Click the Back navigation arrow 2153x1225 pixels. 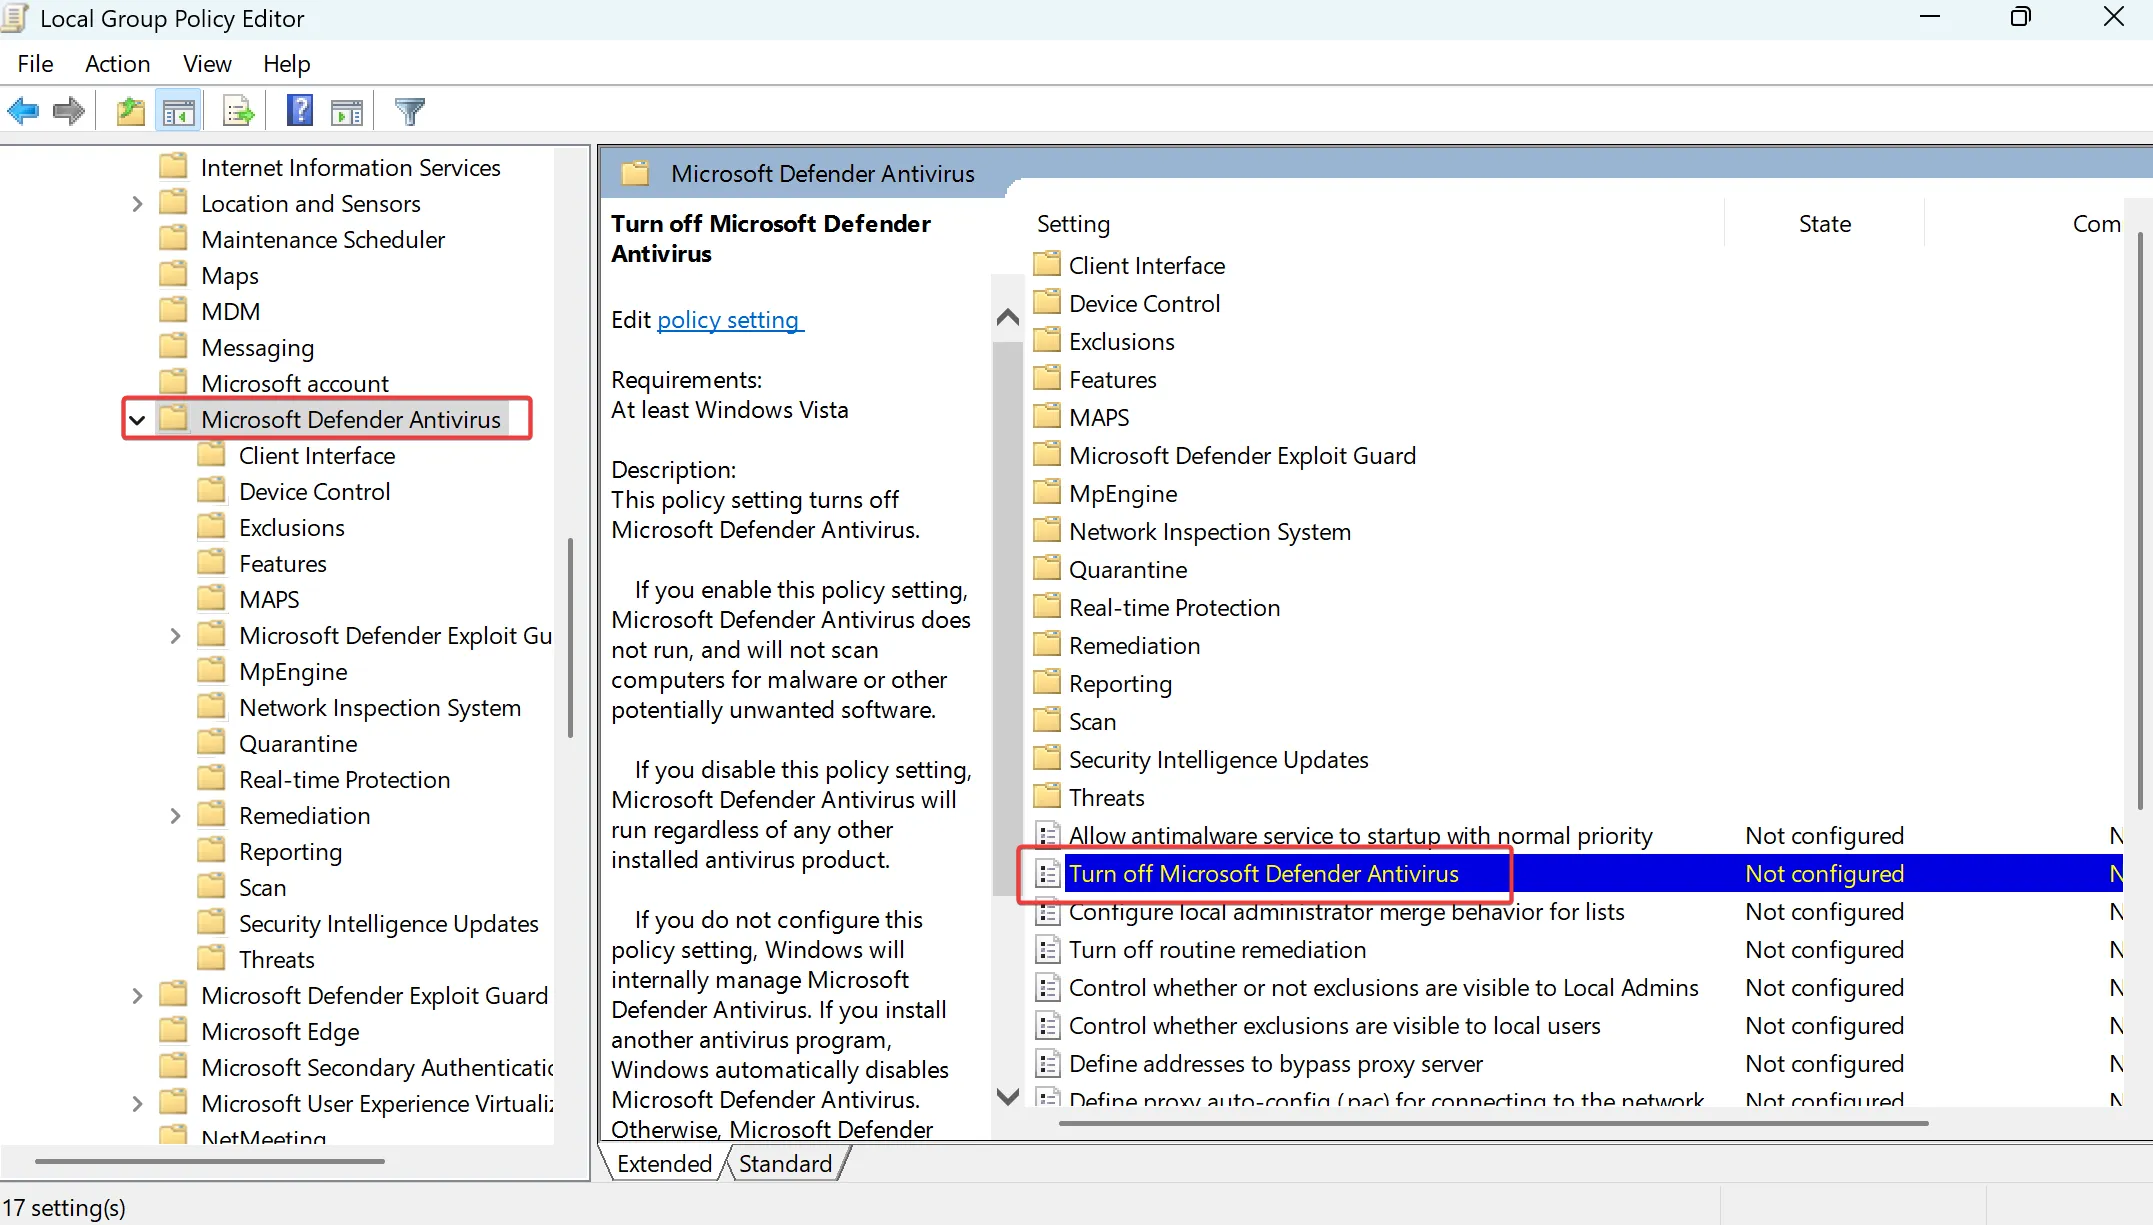tap(23, 110)
